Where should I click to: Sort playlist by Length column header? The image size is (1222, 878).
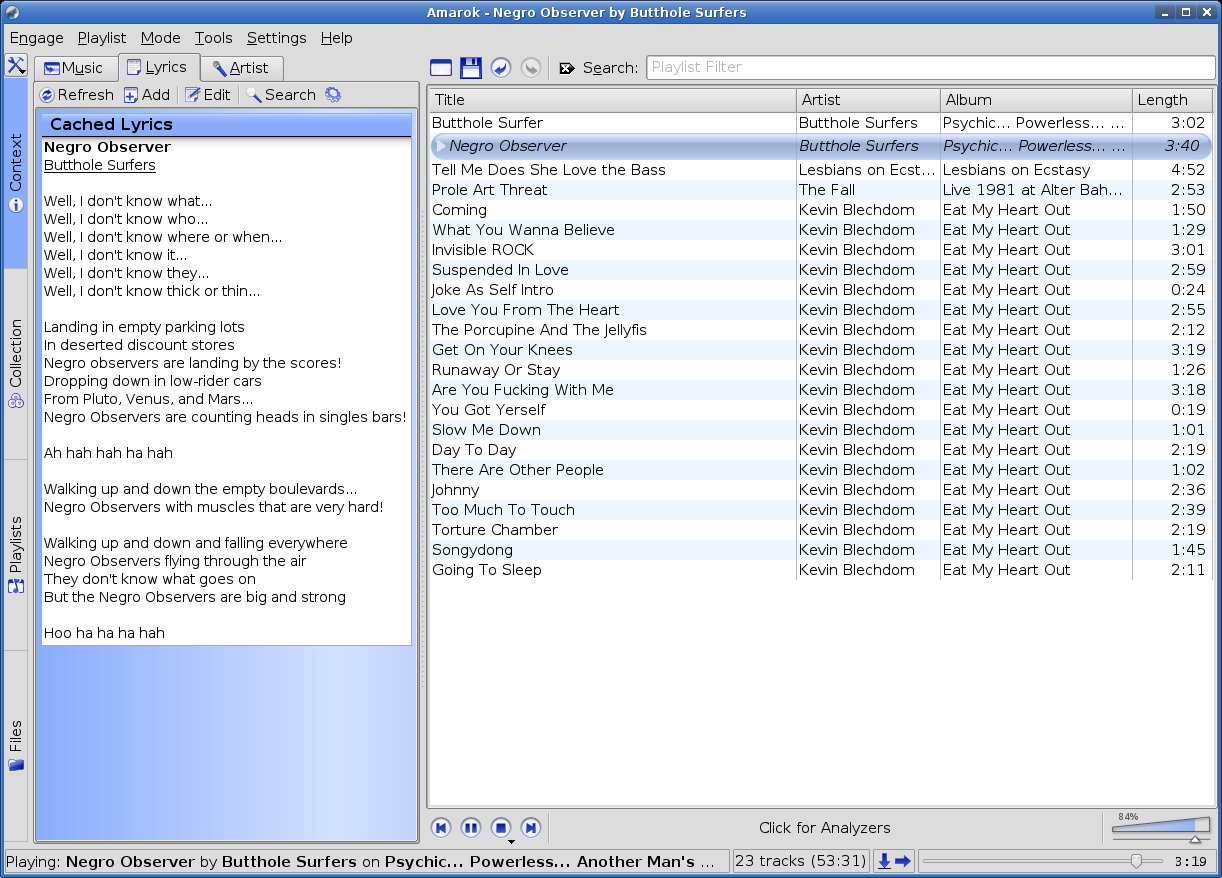coord(1172,100)
